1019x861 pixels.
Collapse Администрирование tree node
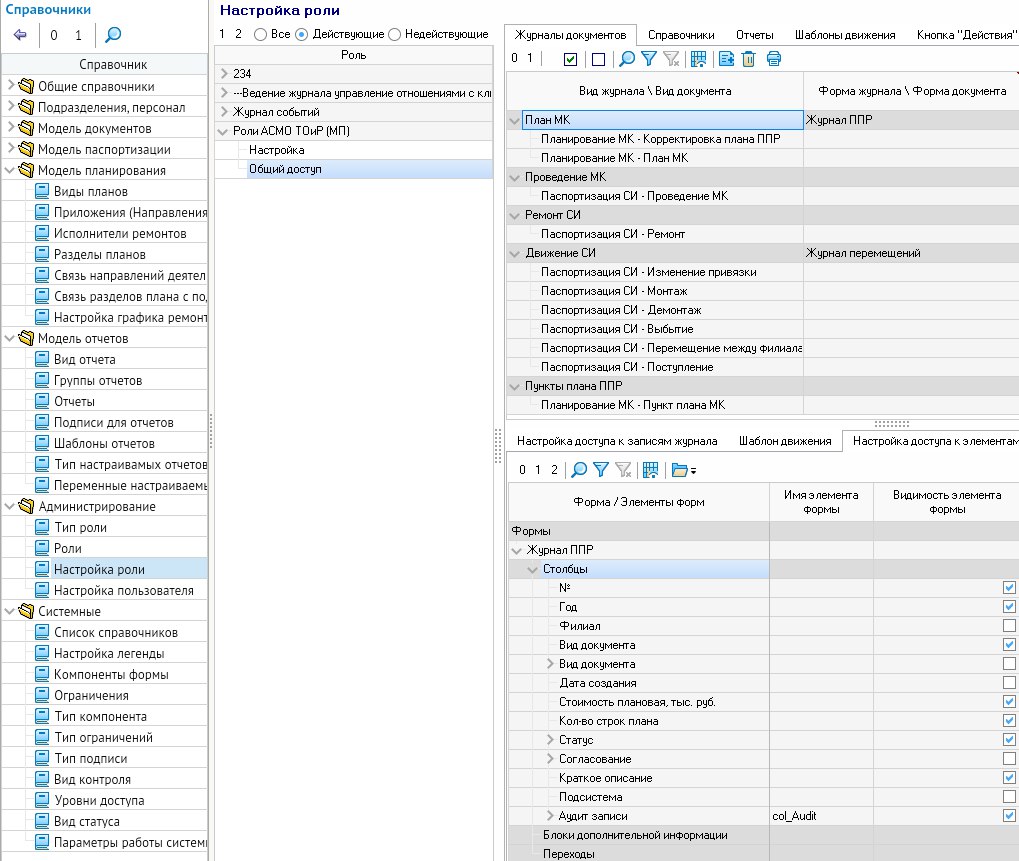(x=10, y=506)
